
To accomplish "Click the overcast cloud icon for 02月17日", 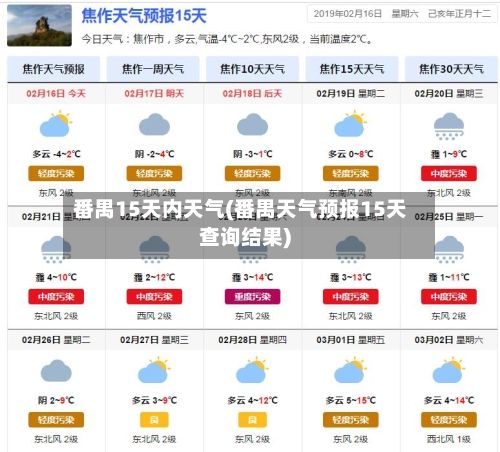I will pos(154,124).
